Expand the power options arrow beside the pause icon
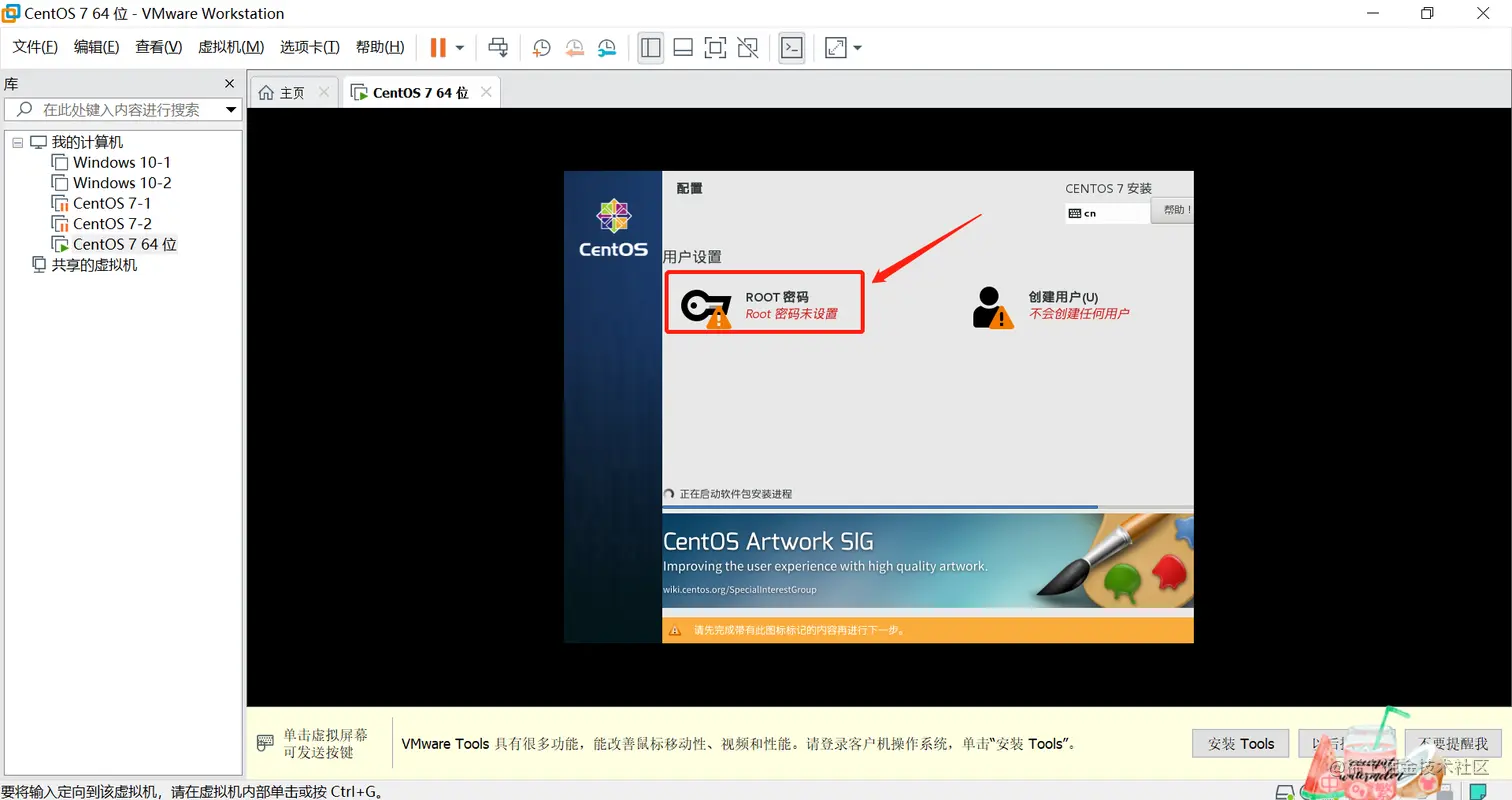This screenshot has height=800, width=1512. (460, 47)
